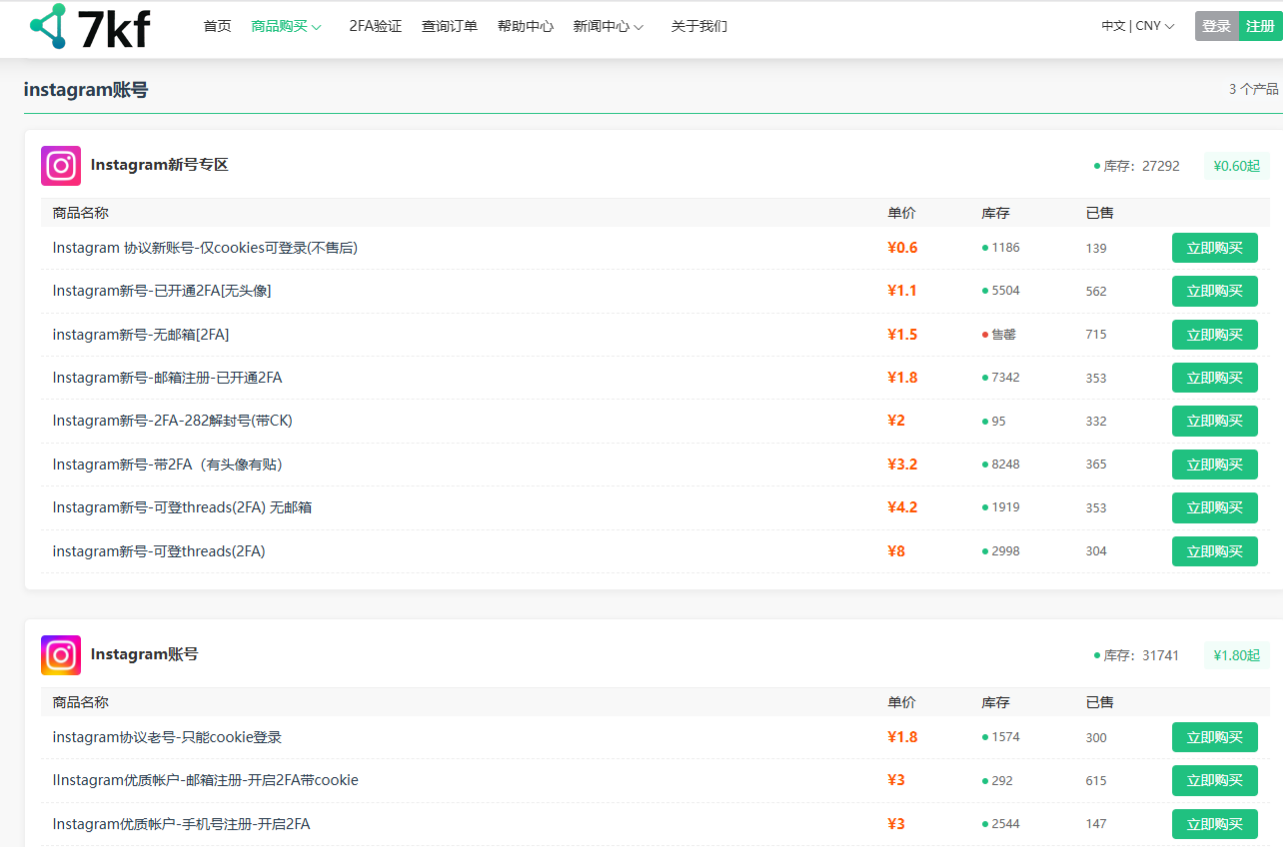The height and width of the screenshot is (847, 1283).
Task: Click the 库存：31741 total stock label
Action: coord(1136,656)
